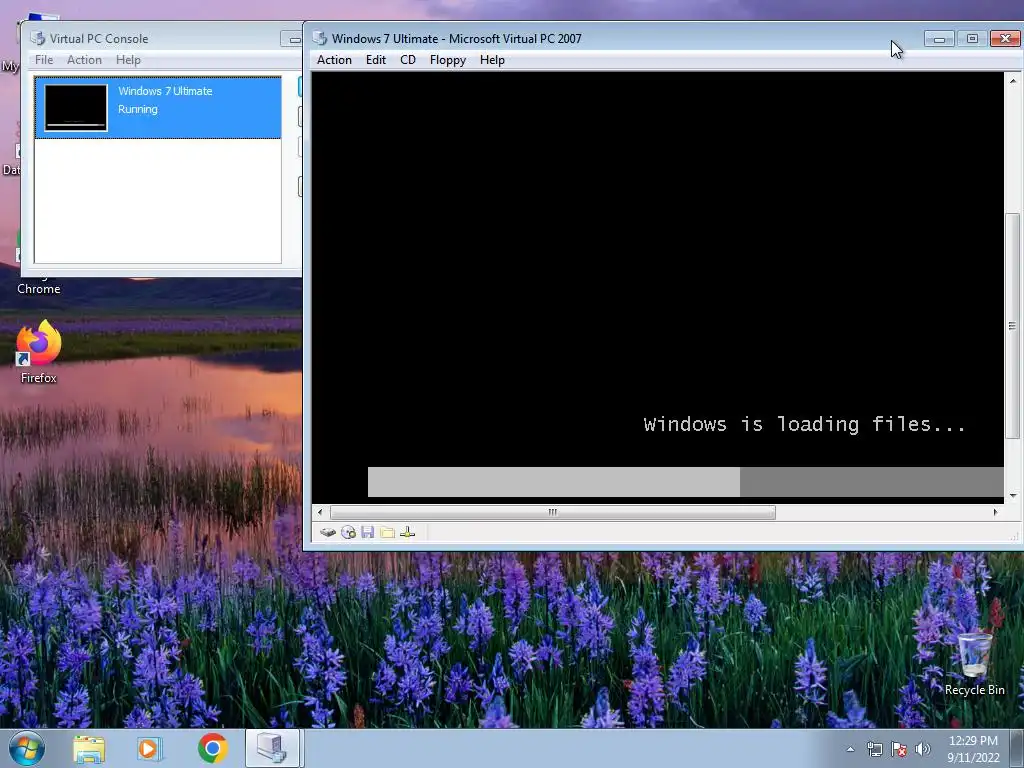The height and width of the screenshot is (768, 1024).
Task: Open the Help menu in Virtual PC Console
Action: coord(128,60)
